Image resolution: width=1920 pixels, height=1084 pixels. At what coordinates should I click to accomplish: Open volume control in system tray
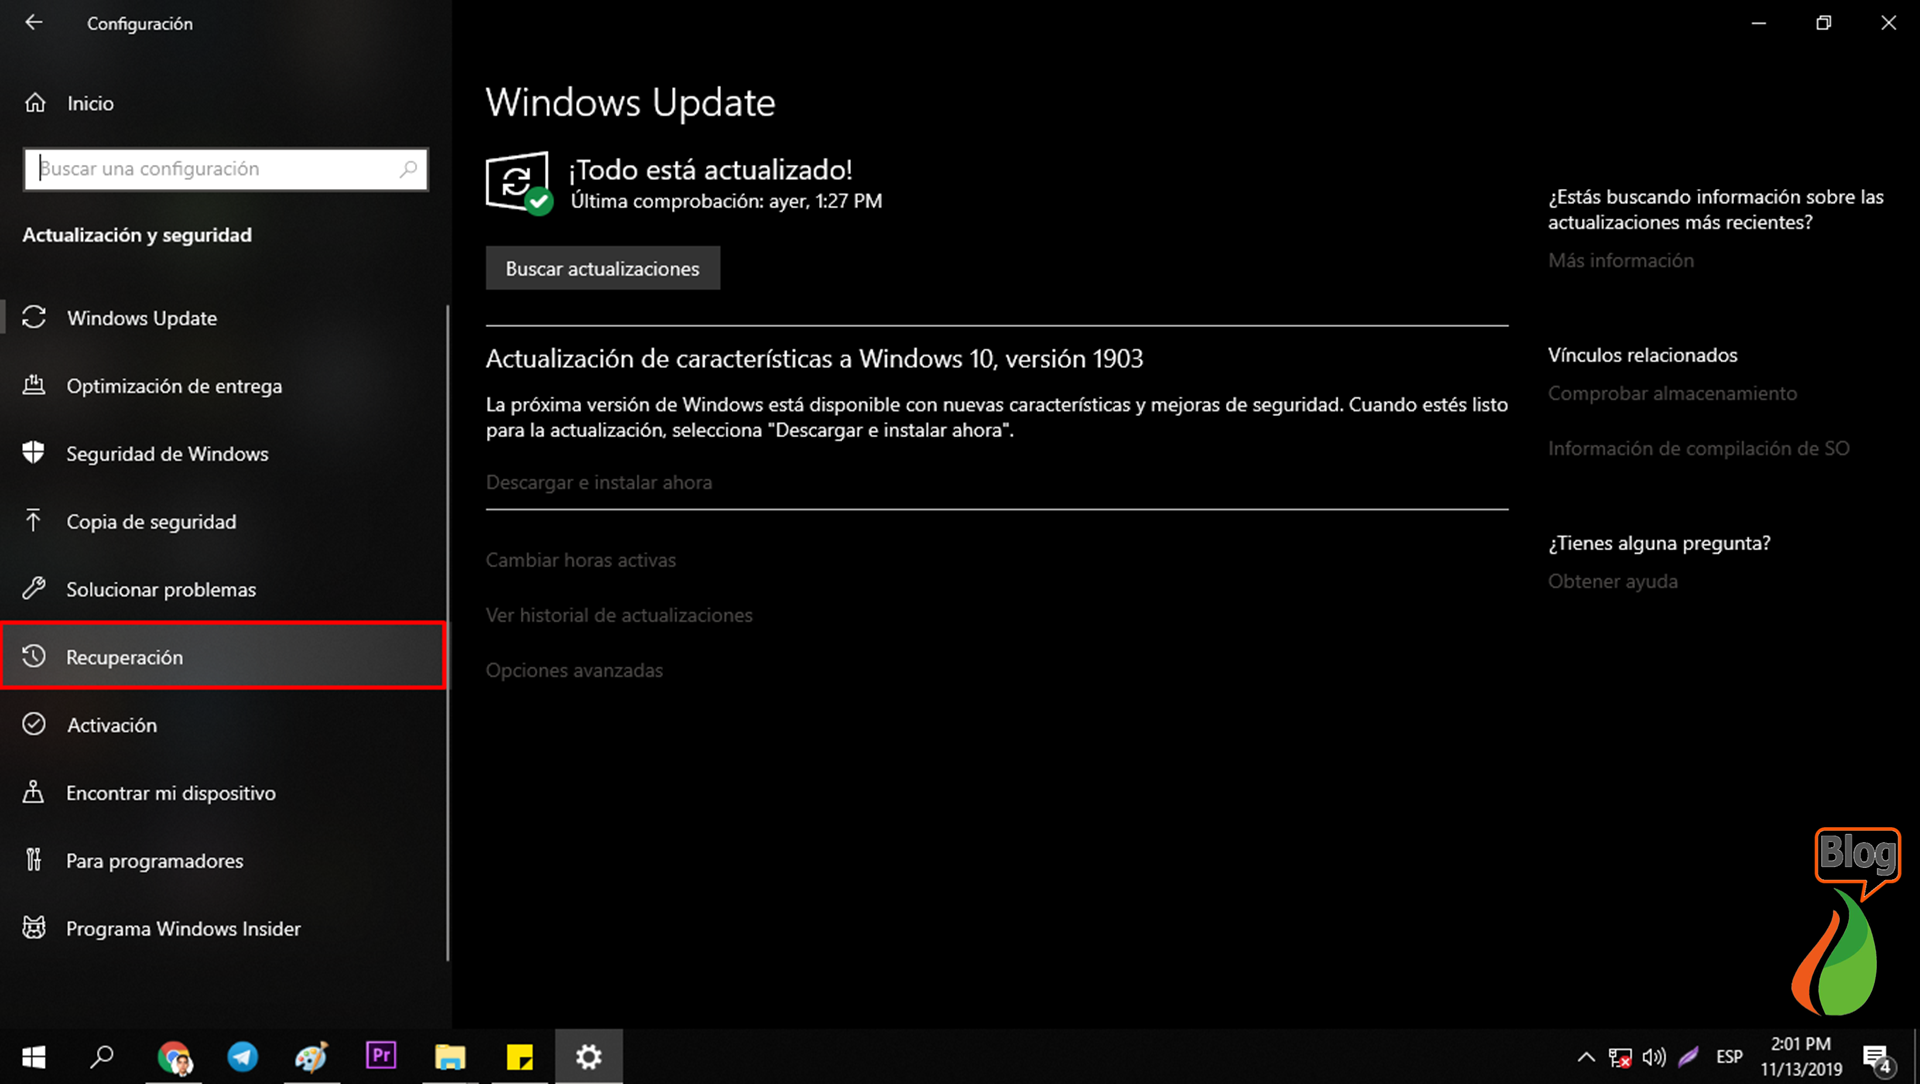pos(1653,1056)
